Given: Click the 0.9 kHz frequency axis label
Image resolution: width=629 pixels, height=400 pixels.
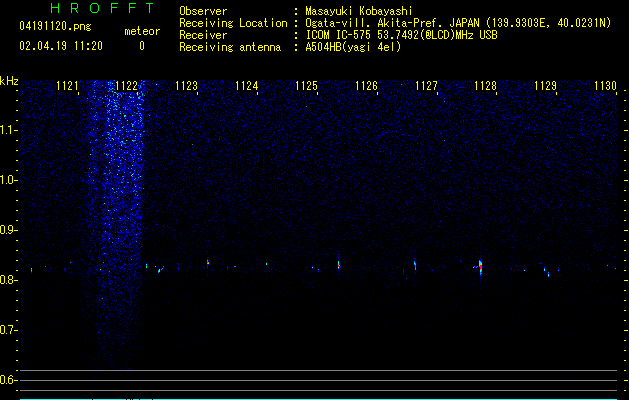Looking at the screenshot, I should point(8,230).
